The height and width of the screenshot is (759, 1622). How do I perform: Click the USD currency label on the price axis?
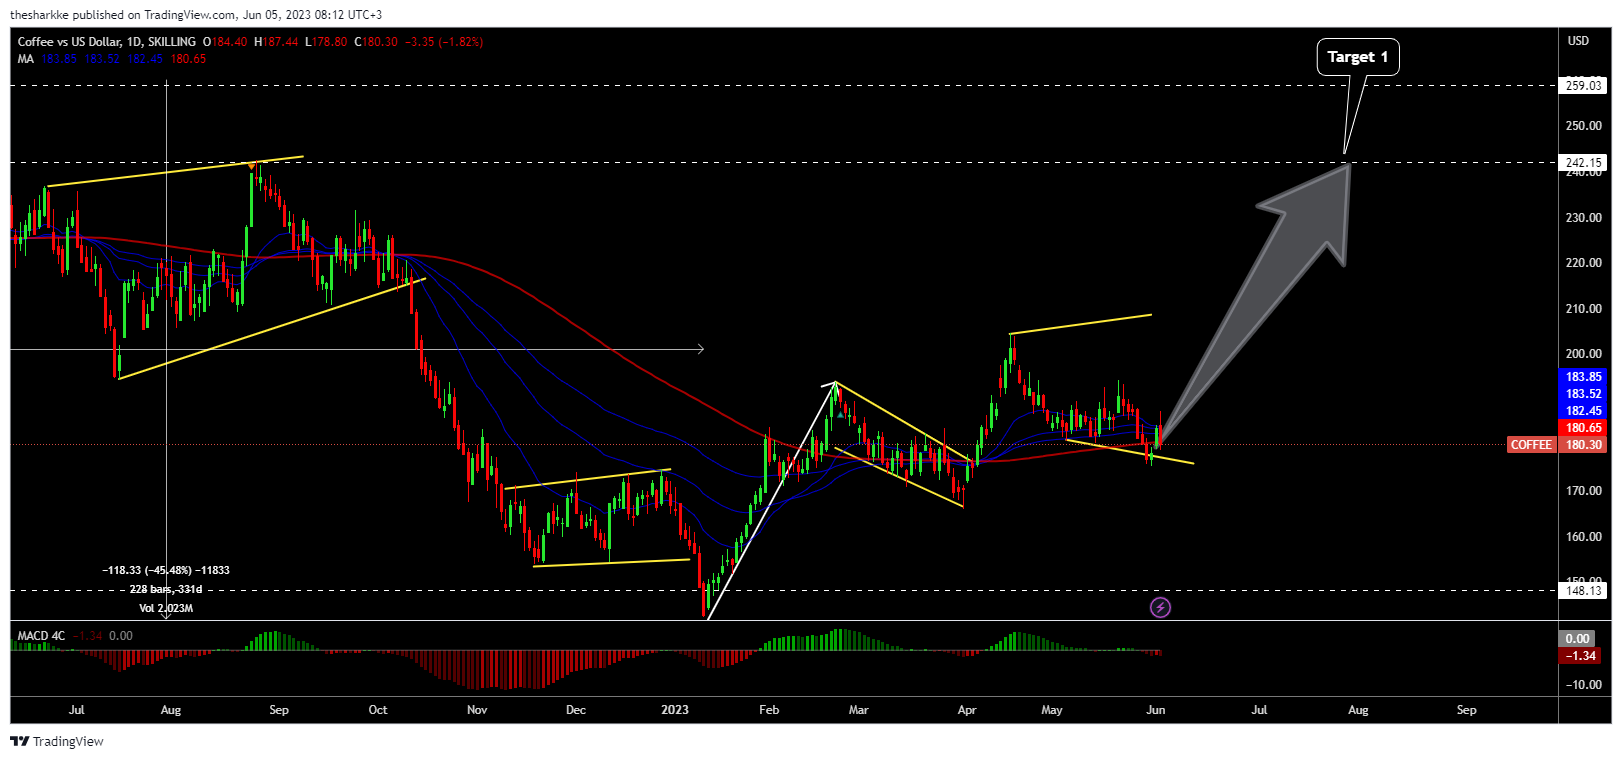1578,41
